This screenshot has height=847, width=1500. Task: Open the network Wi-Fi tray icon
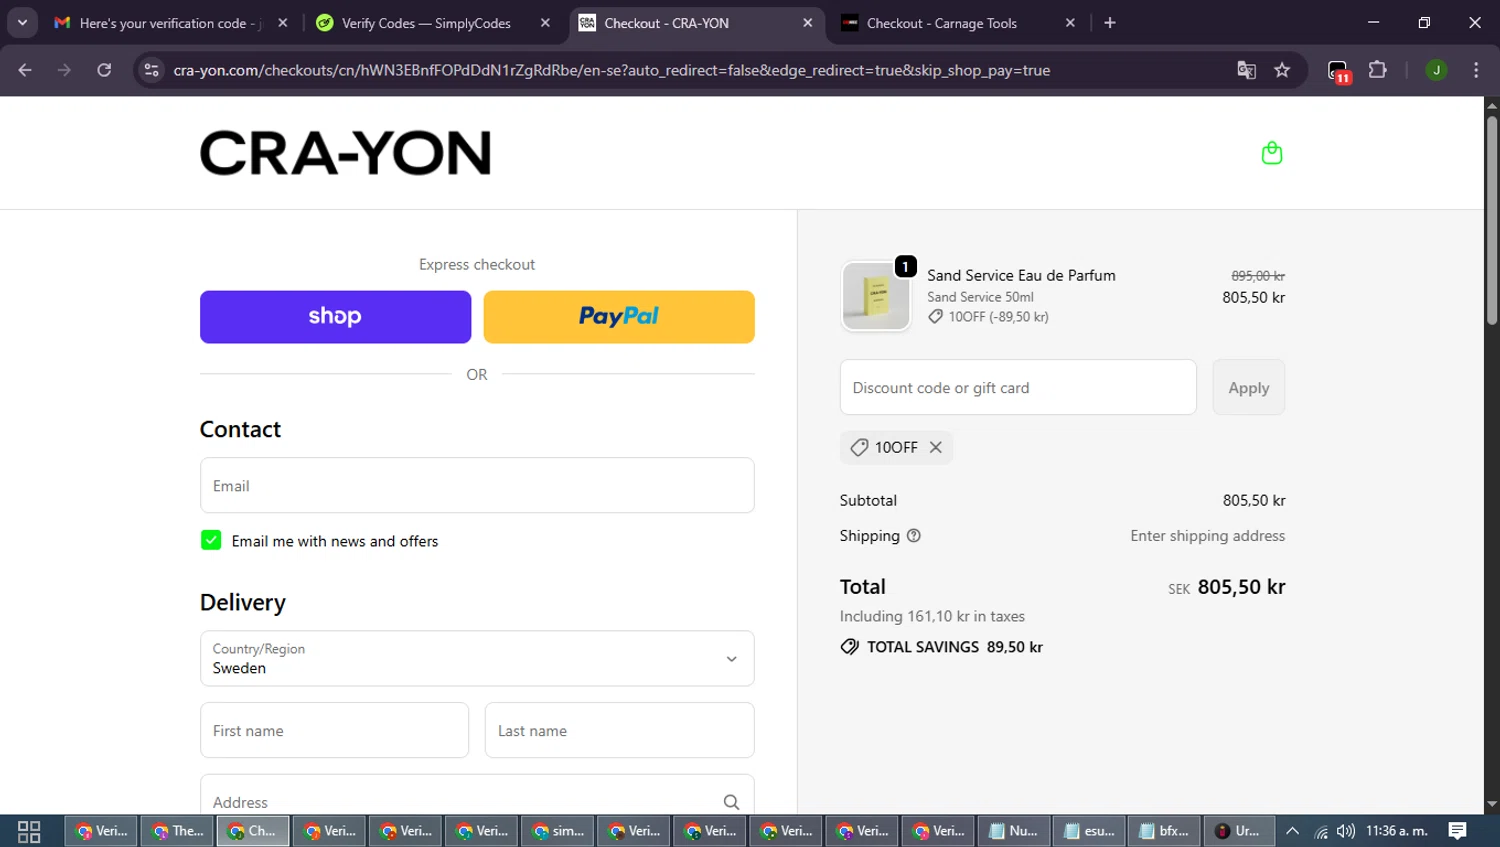(1321, 831)
